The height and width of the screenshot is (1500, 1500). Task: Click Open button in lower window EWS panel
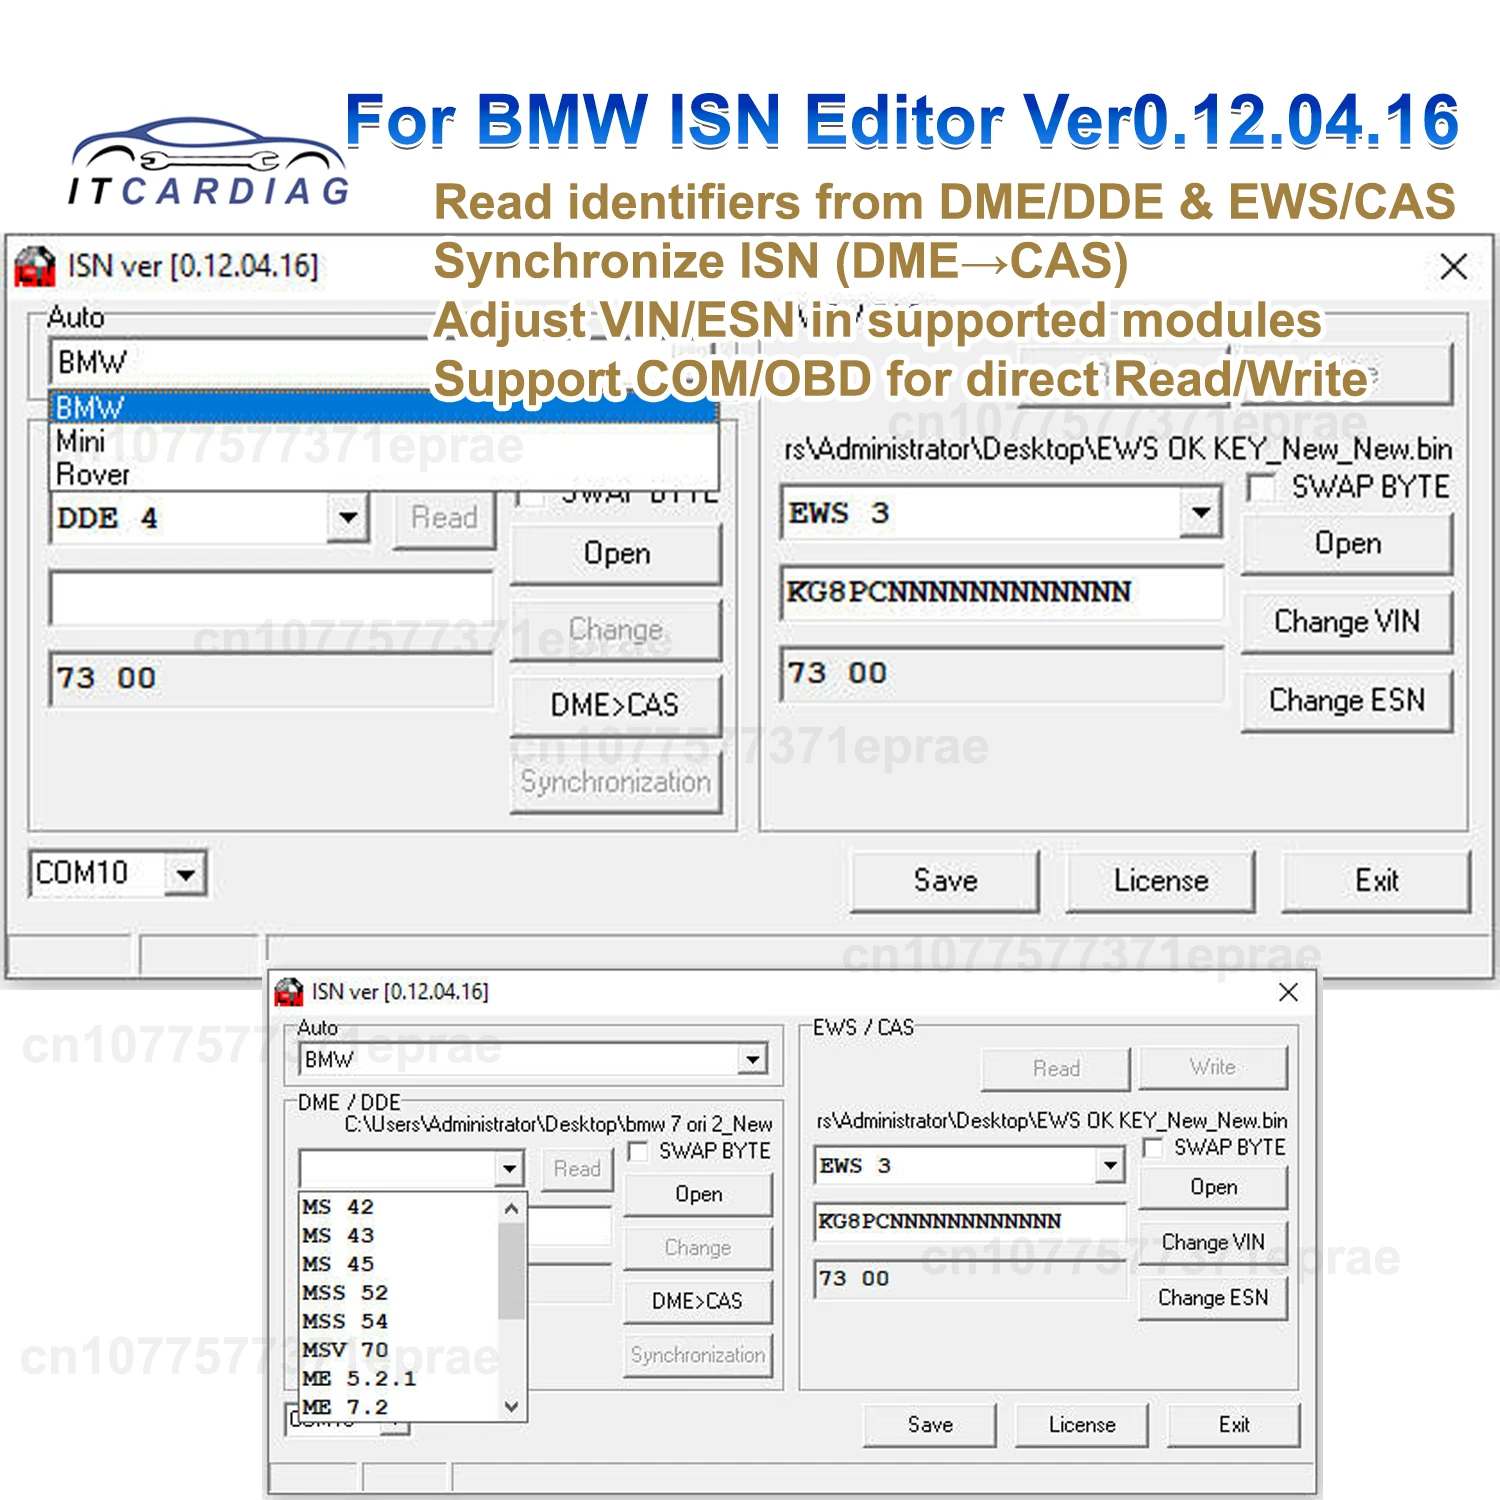tap(1213, 1187)
